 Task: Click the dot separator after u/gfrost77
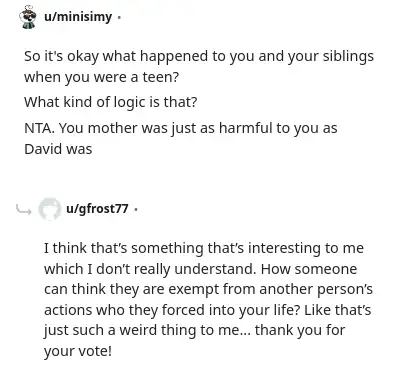pos(135,209)
